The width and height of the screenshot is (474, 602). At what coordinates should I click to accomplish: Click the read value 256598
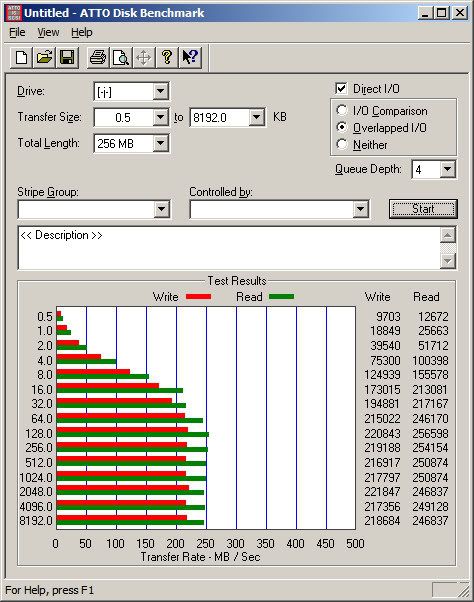tap(430, 433)
